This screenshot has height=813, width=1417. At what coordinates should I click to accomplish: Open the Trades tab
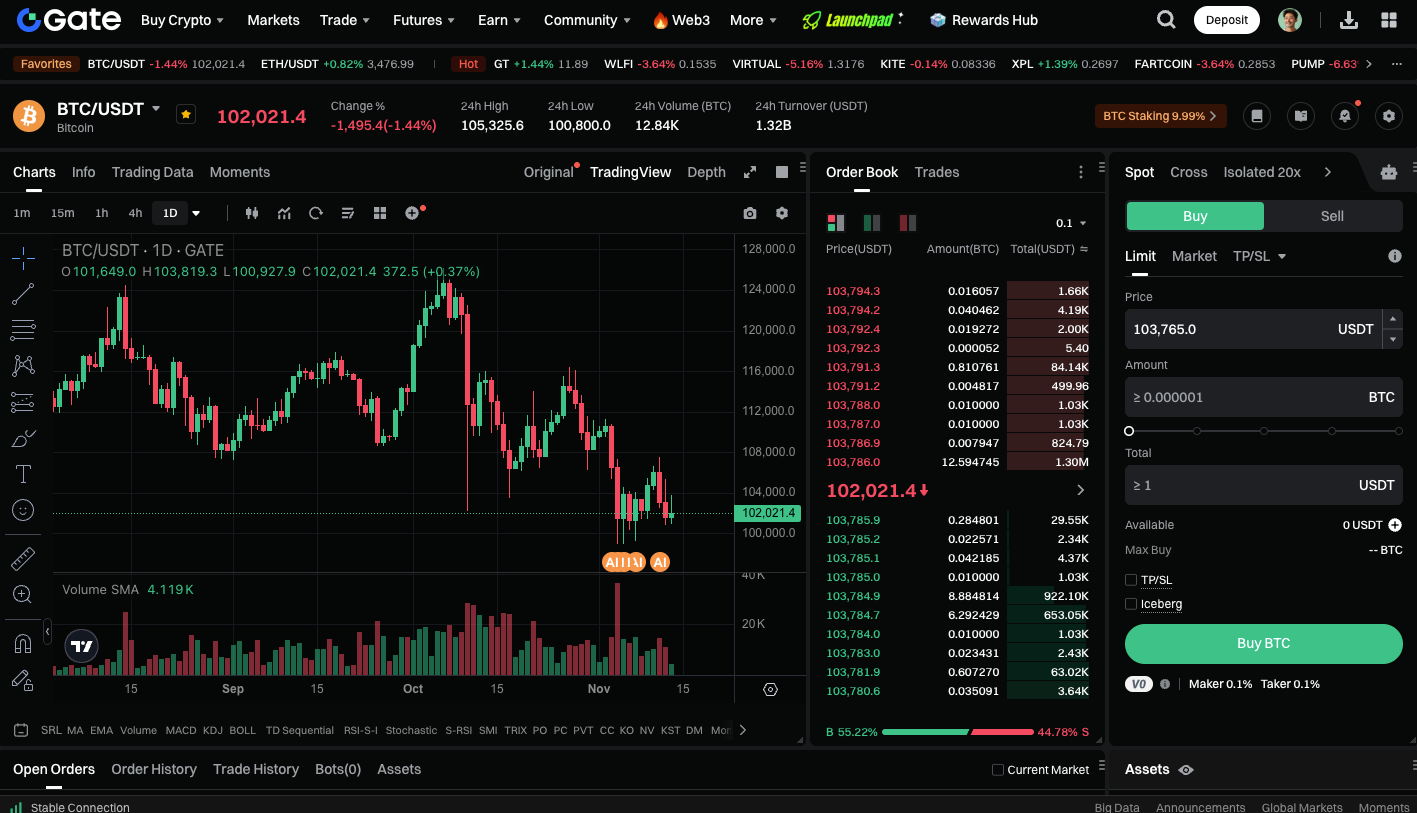point(937,172)
